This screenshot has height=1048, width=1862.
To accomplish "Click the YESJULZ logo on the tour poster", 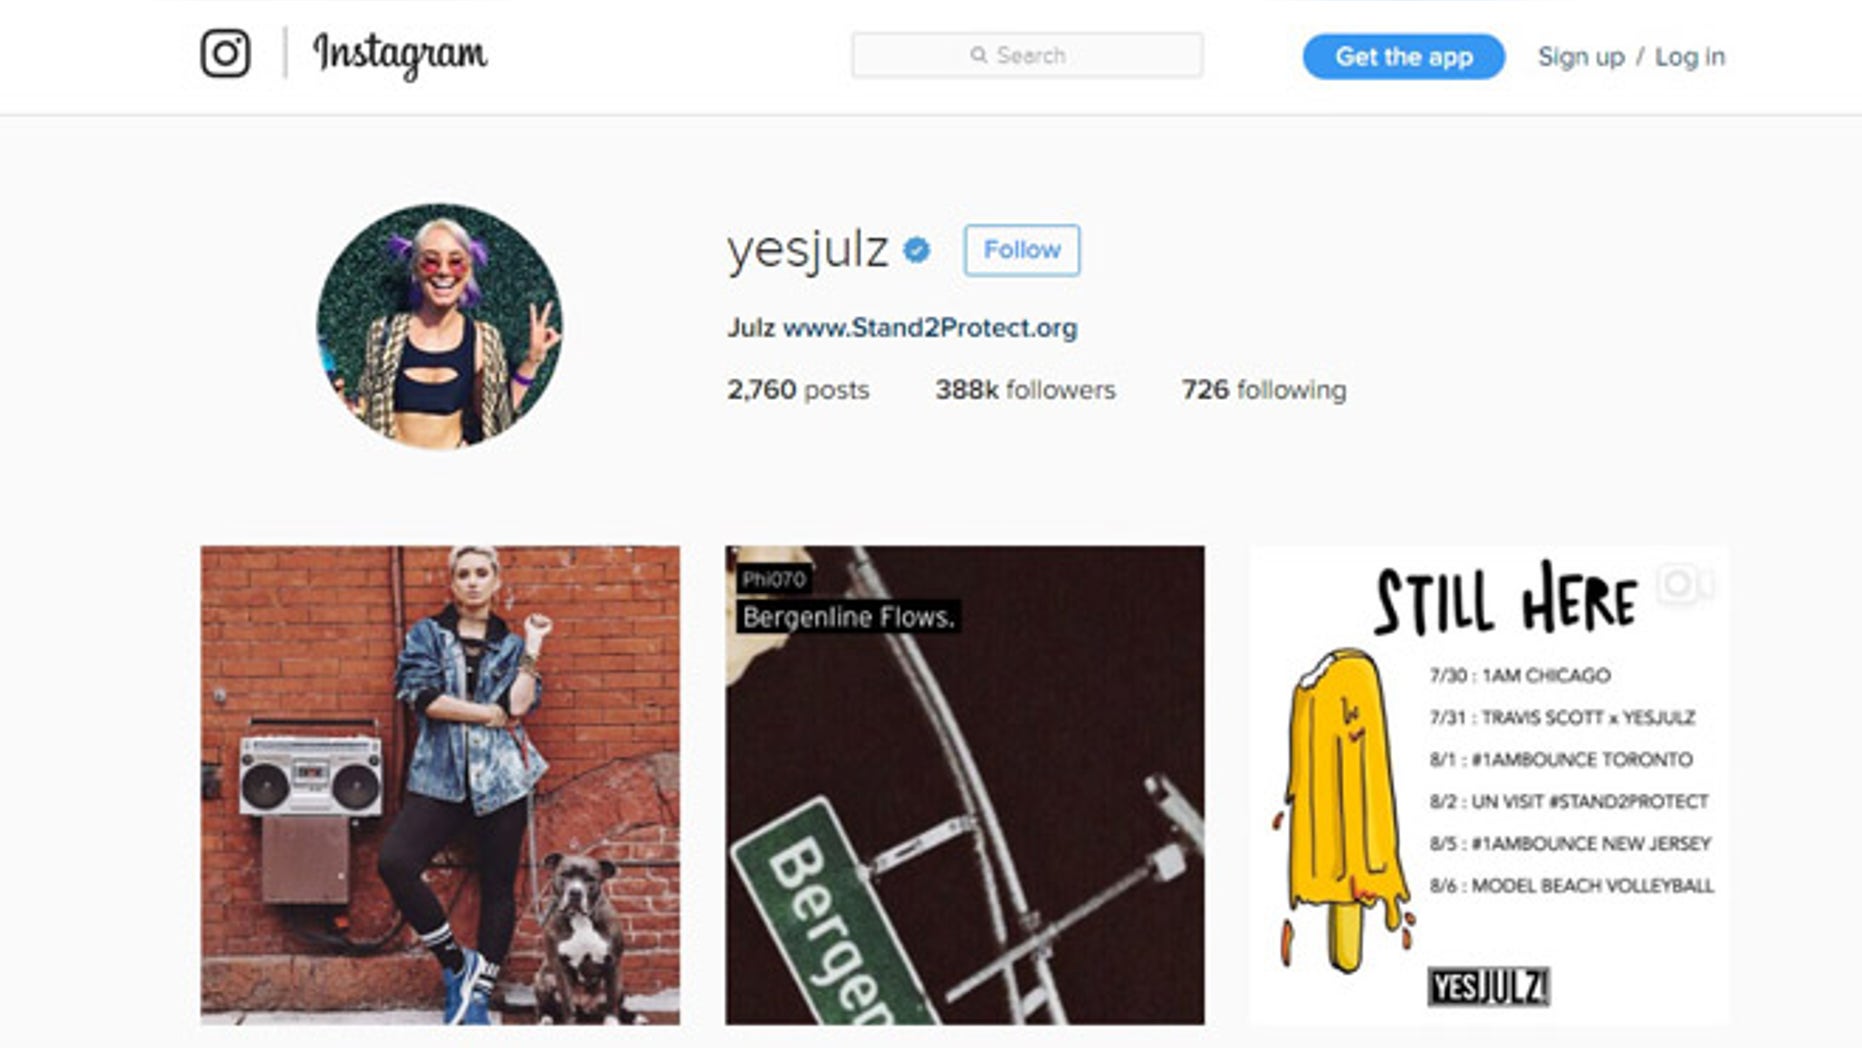I will click(1488, 987).
